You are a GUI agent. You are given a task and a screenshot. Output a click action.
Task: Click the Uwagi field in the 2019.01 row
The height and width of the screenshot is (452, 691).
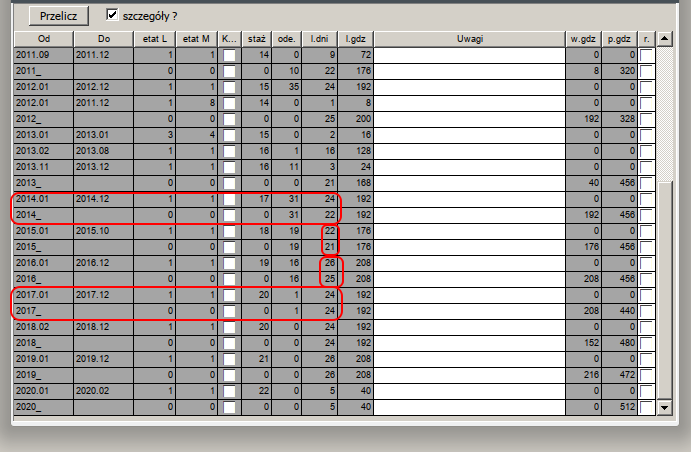point(469,357)
